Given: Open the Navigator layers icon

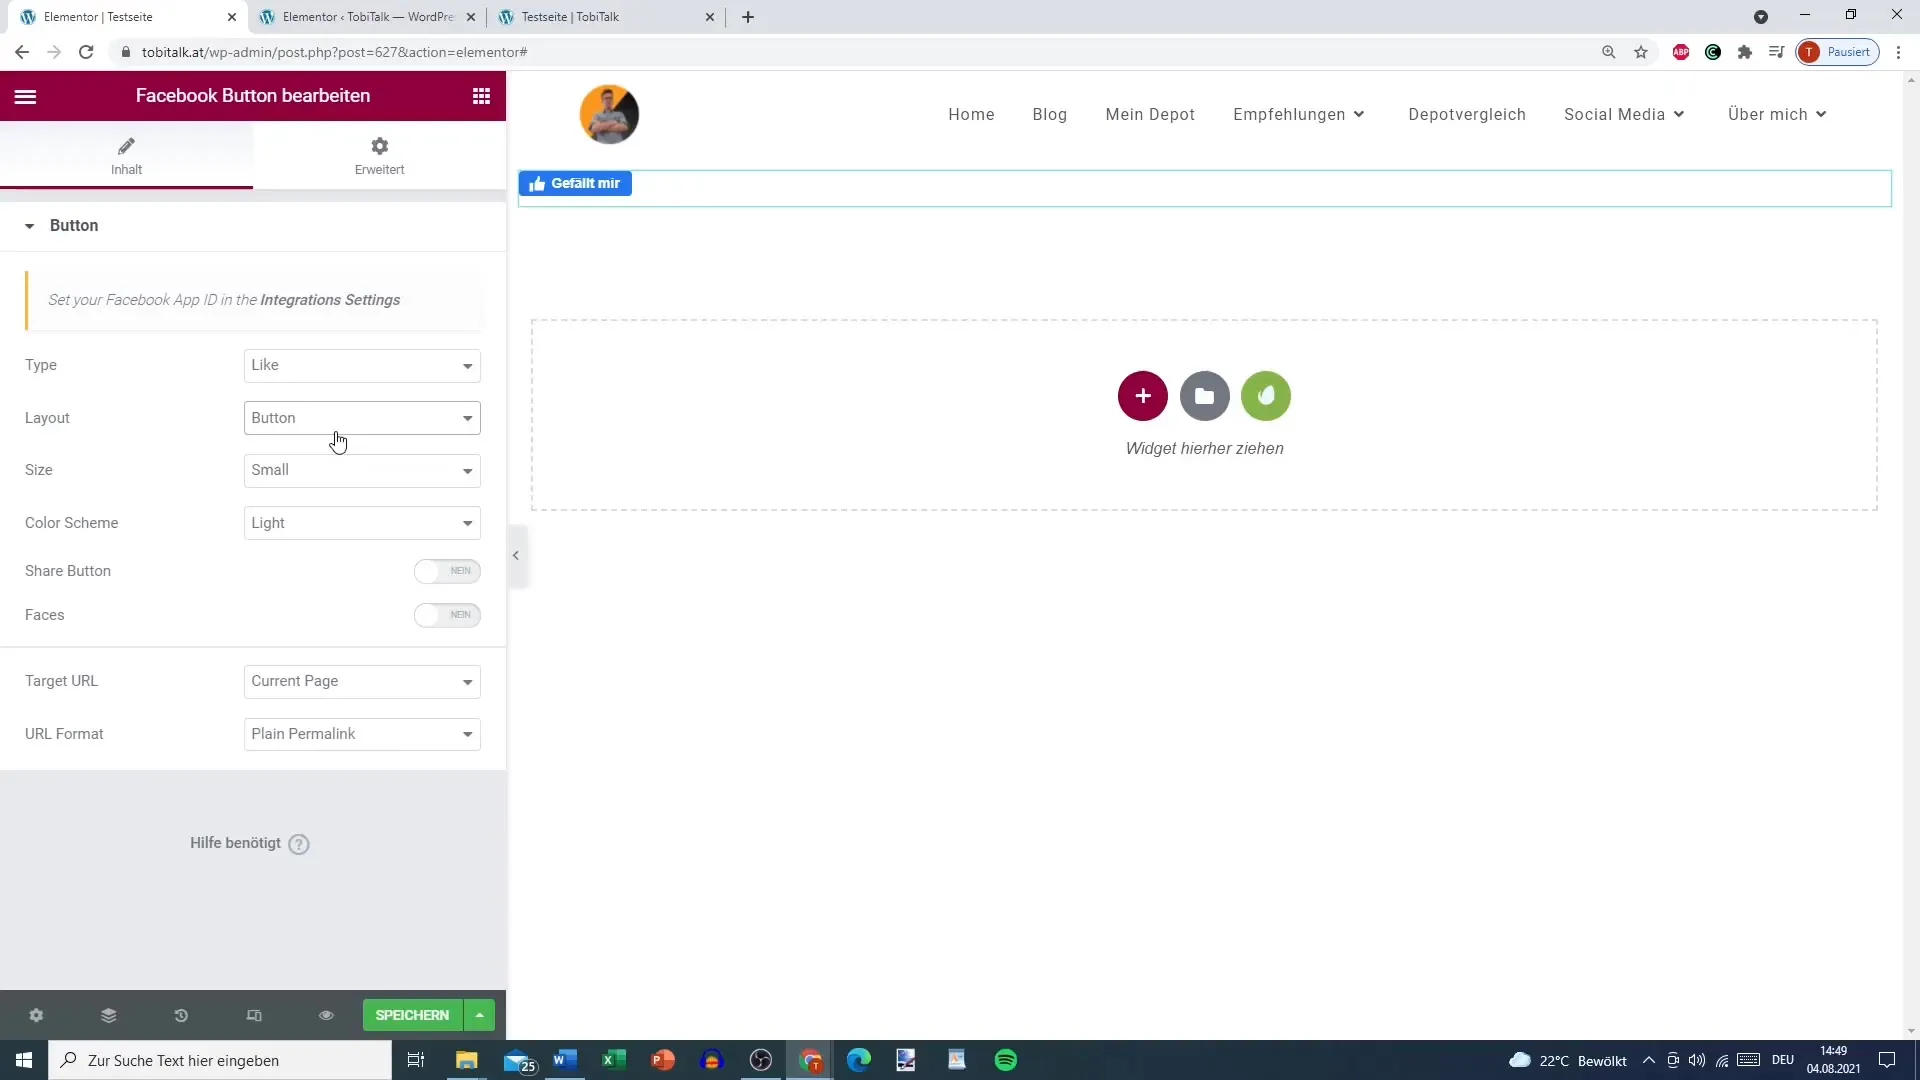Looking at the screenshot, I should coord(109,1015).
